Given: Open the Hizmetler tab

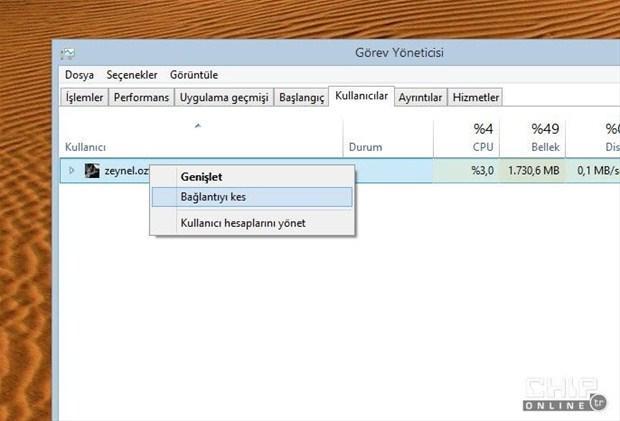Looking at the screenshot, I should coord(475,97).
